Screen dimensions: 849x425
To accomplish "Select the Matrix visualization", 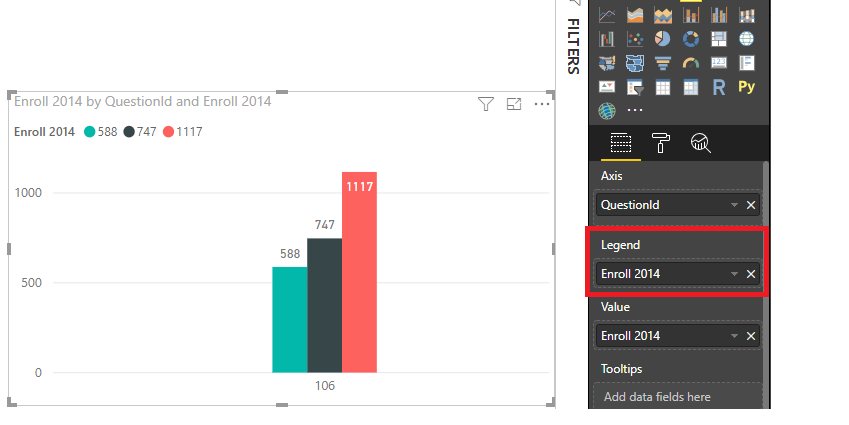I will coord(691,87).
